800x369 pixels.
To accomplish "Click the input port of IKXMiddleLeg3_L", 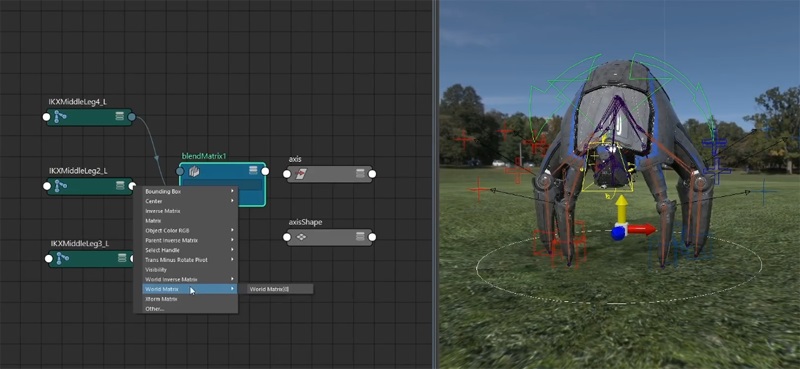I will click(48, 259).
